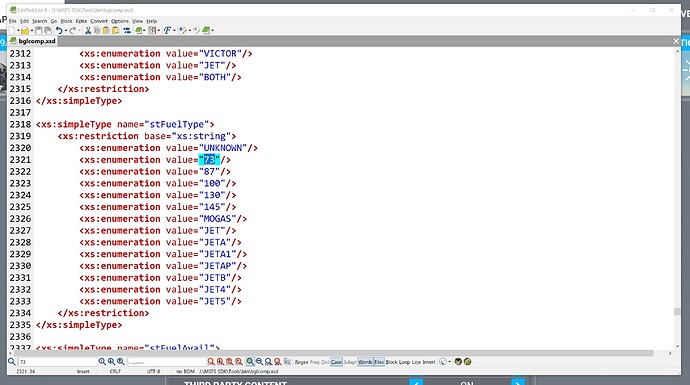Image resolution: width=690 pixels, height=385 pixels.
Task: Click the Save file disk icon
Action: [39, 30]
